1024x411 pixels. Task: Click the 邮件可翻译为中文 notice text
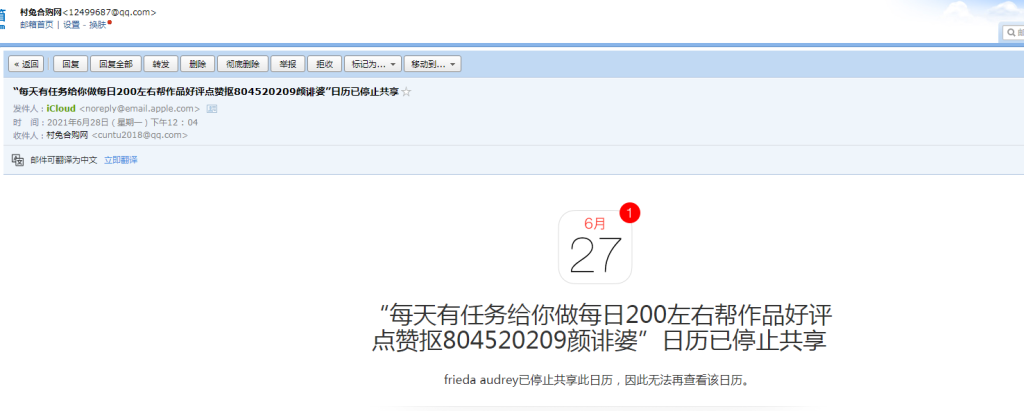pyautogui.click(x=64, y=160)
